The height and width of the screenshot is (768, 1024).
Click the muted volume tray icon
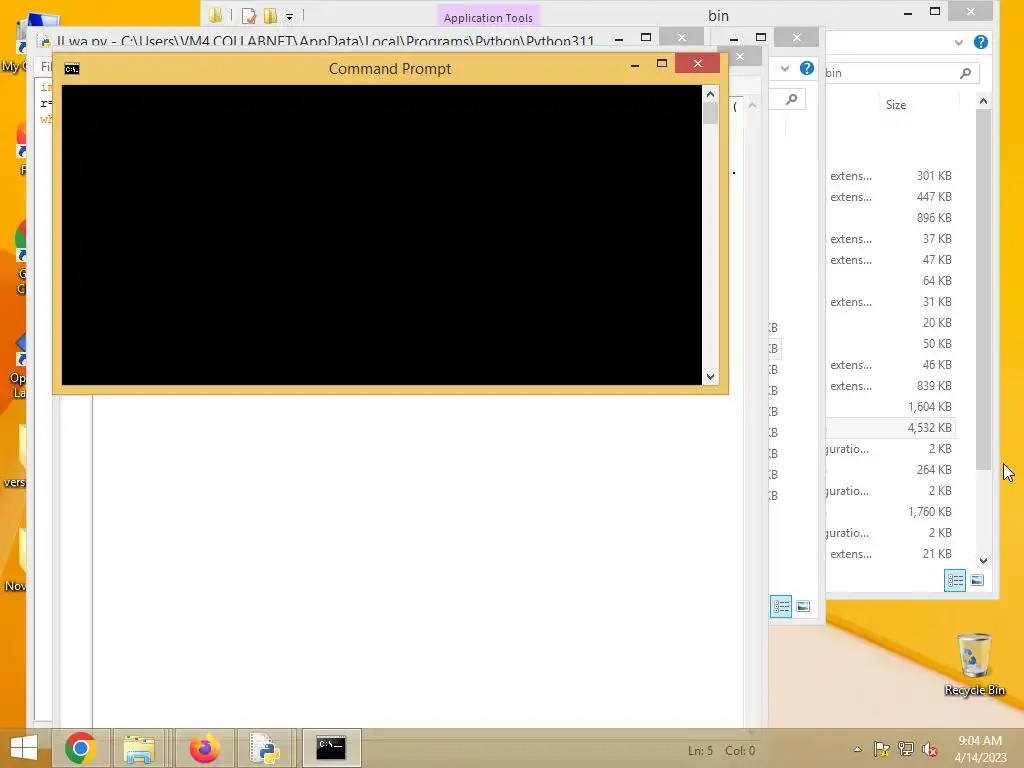(930, 749)
